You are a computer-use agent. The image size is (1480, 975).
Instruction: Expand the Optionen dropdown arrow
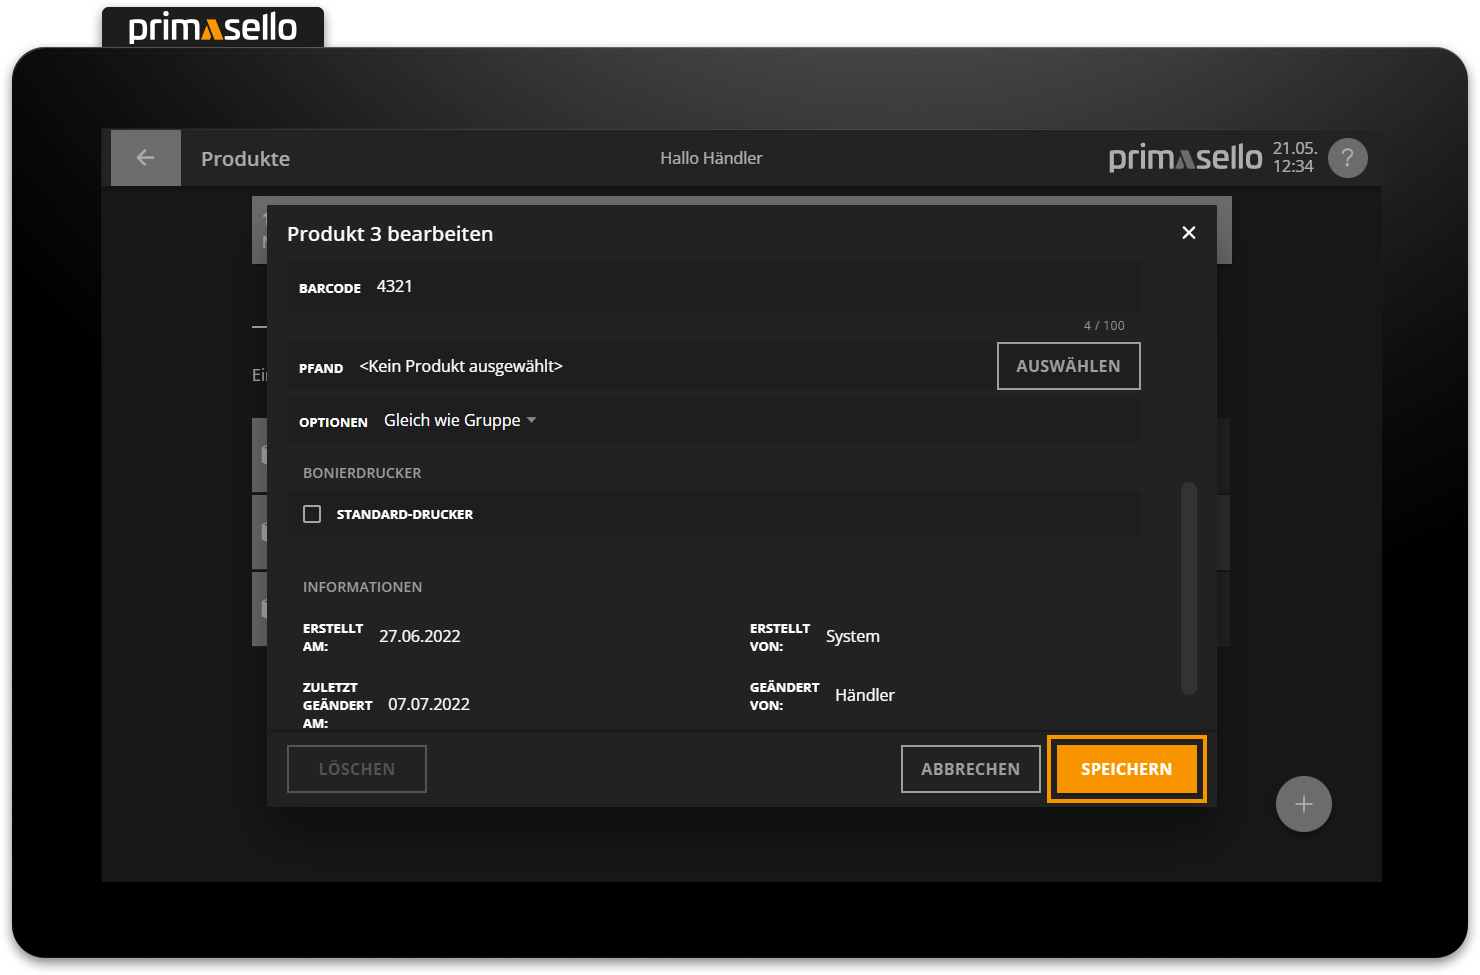(531, 420)
